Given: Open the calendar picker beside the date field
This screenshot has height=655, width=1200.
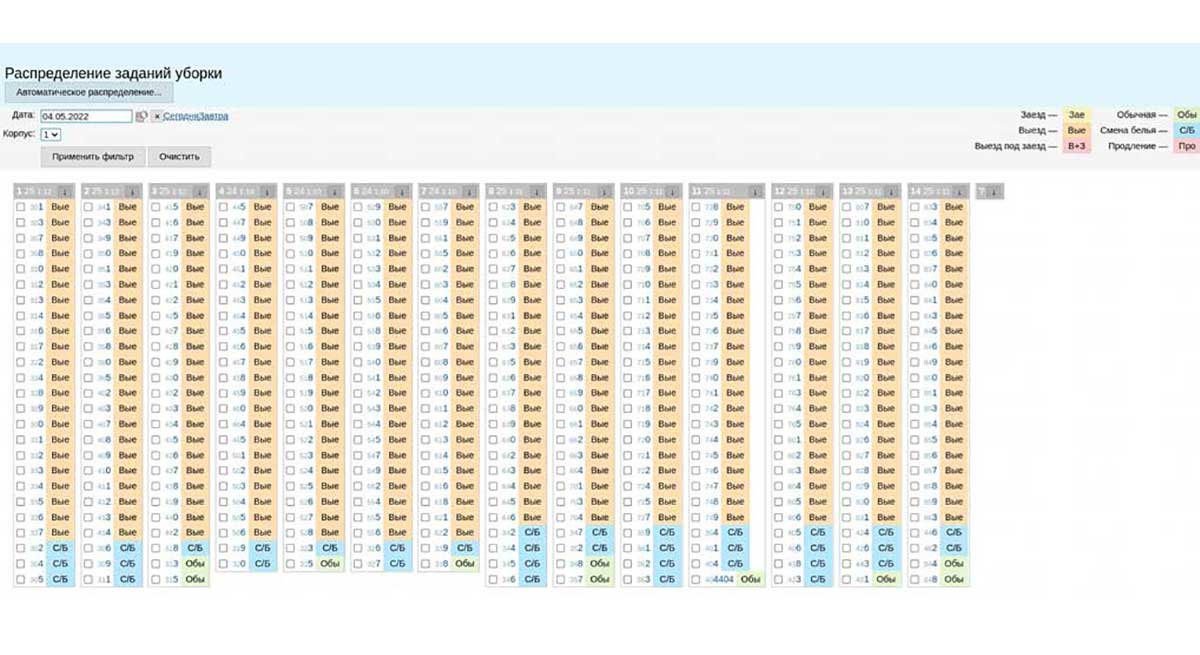Looking at the screenshot, I should coord(142,117).
